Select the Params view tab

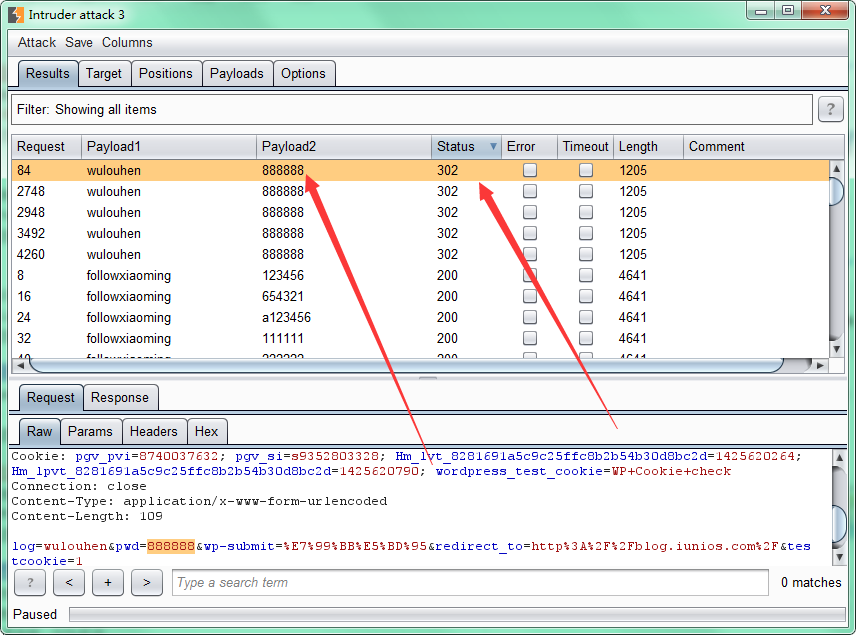90,431
